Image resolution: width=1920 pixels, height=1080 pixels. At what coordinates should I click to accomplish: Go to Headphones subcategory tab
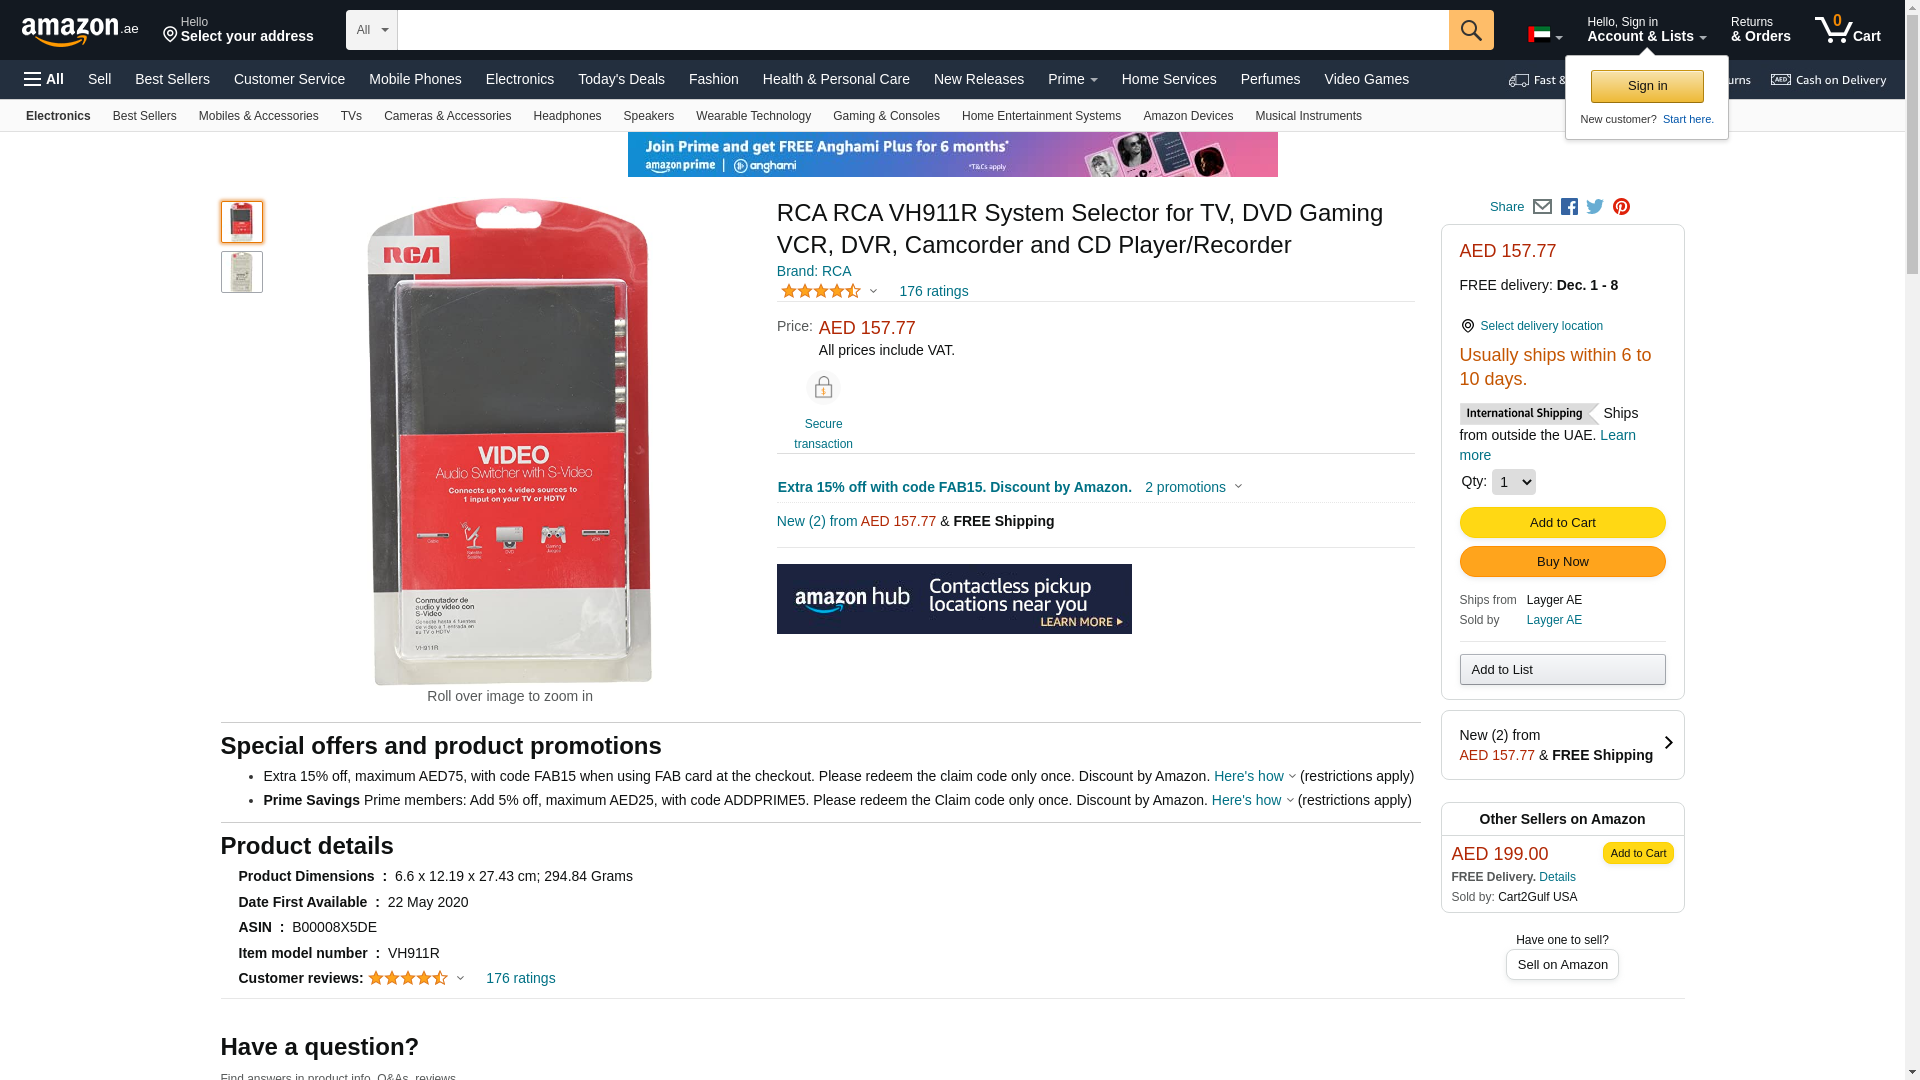coord(567,116)
